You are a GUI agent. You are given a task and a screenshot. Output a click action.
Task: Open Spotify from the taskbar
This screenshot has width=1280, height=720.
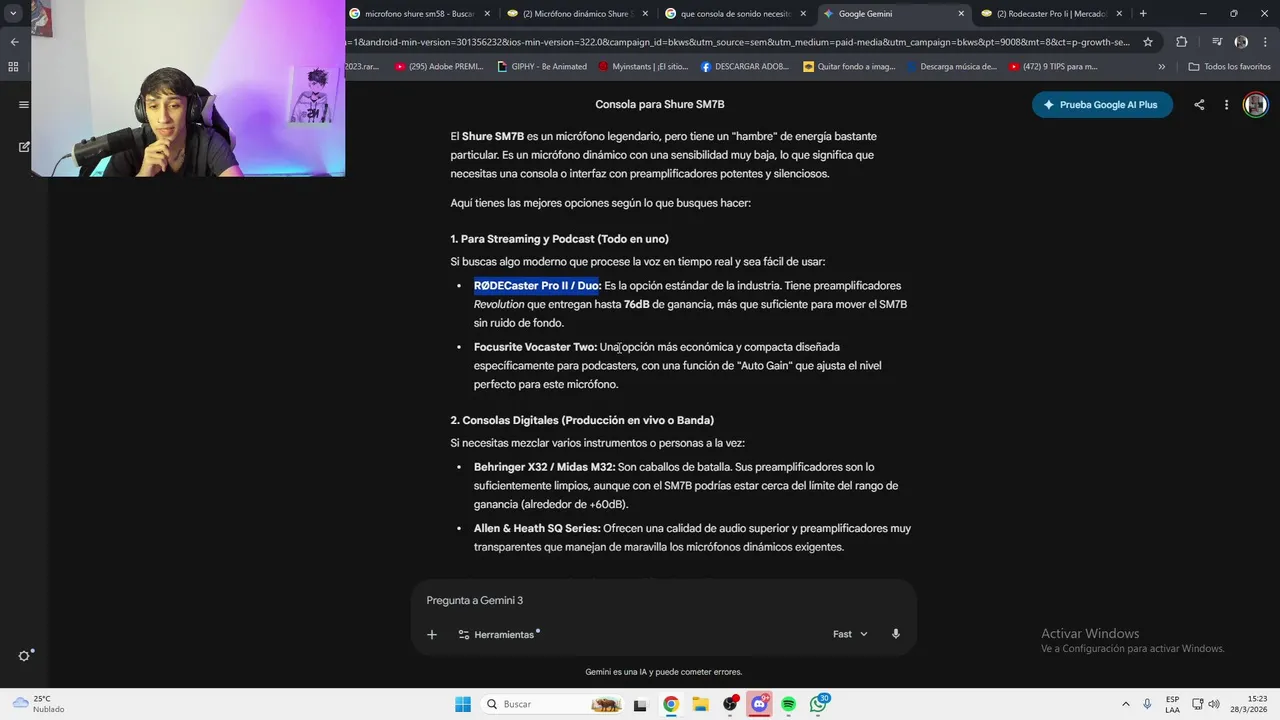(789, 704)
